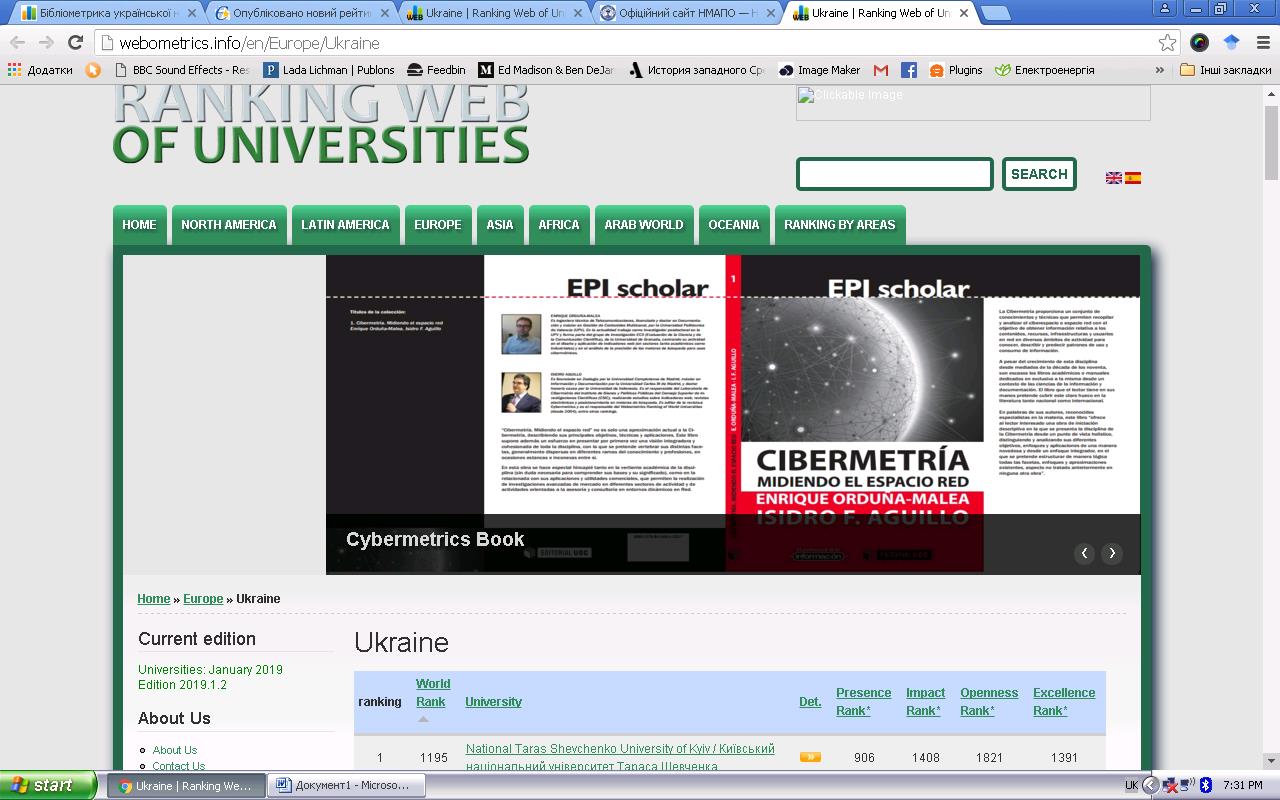This screenshot has height=800, width=1280.
Task: Open the Gmail bookmark icon
Action: click(880, 70)
